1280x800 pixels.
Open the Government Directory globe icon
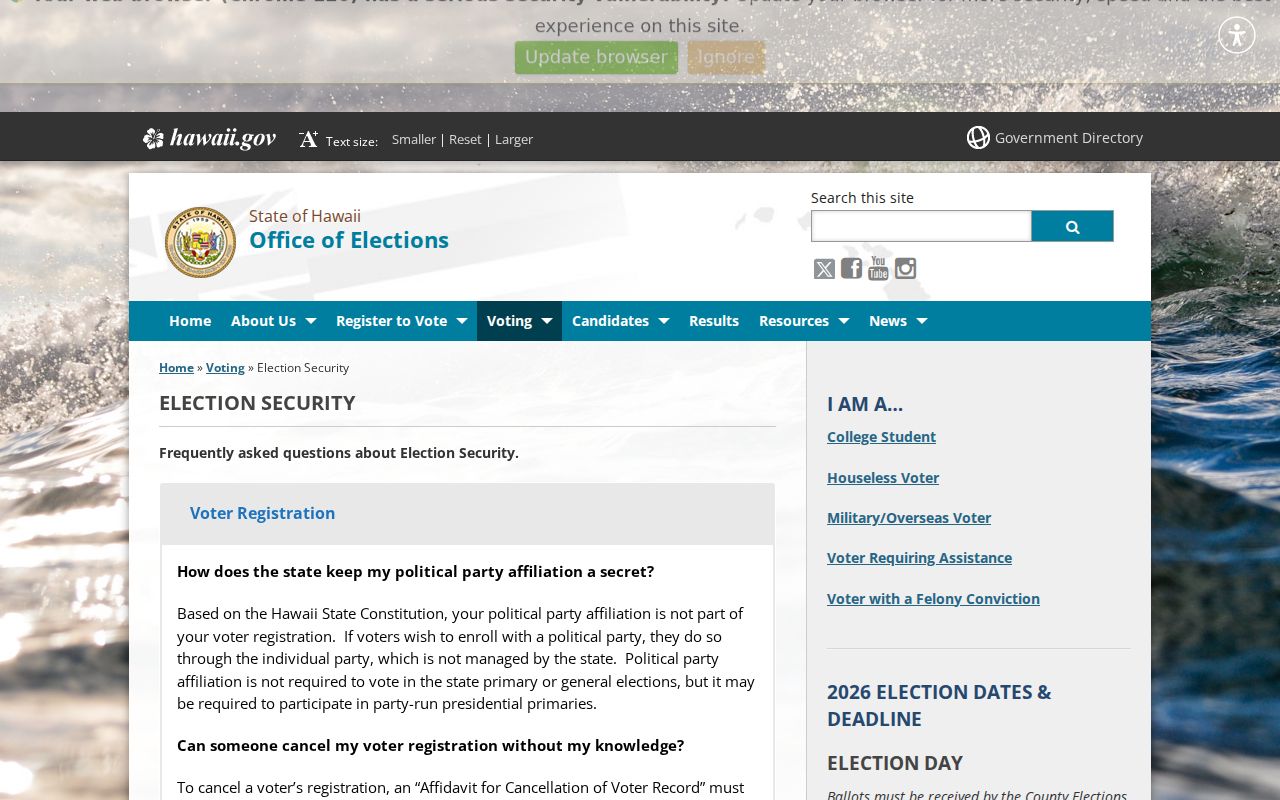pos(978,138)
